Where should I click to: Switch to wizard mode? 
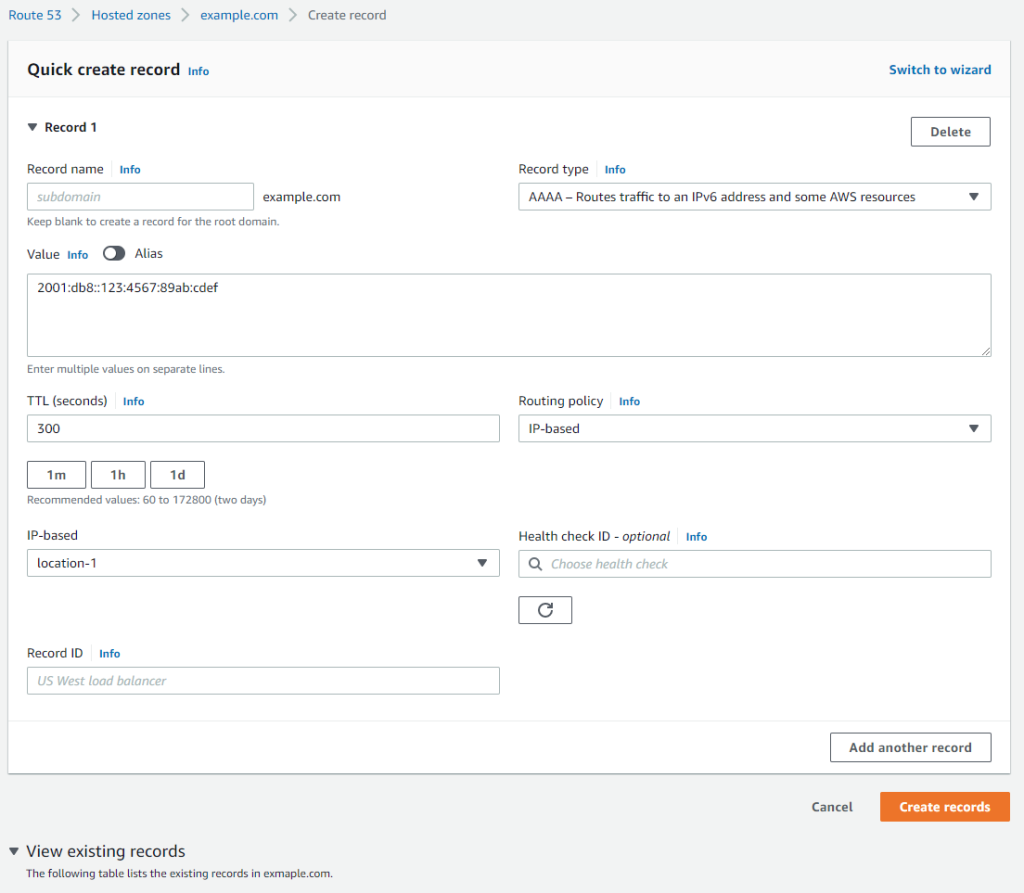pos(939,69)
